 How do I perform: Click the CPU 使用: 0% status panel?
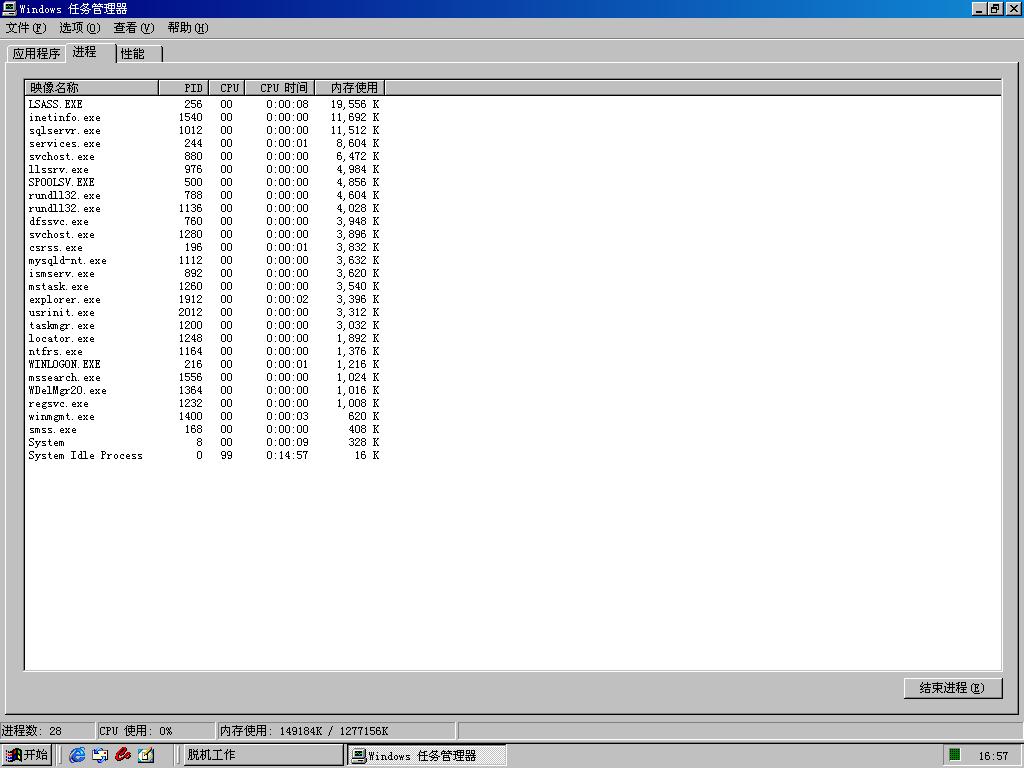tap(155, 731)
